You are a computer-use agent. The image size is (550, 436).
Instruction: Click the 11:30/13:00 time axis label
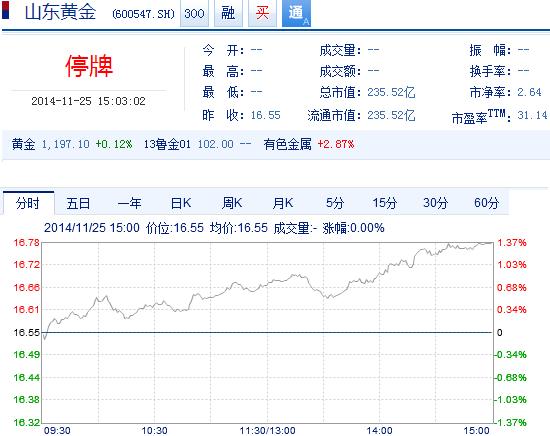click(x=268, y=430)
